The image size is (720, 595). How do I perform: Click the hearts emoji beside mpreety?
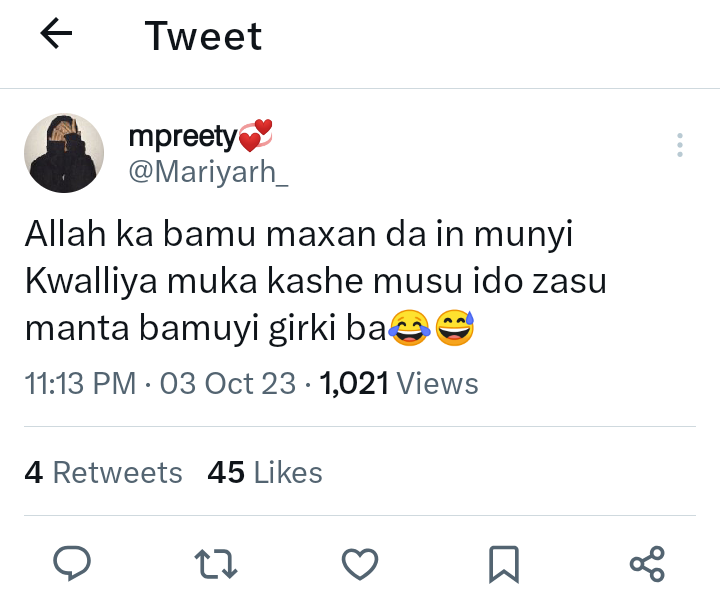click(x=256, y=135)
